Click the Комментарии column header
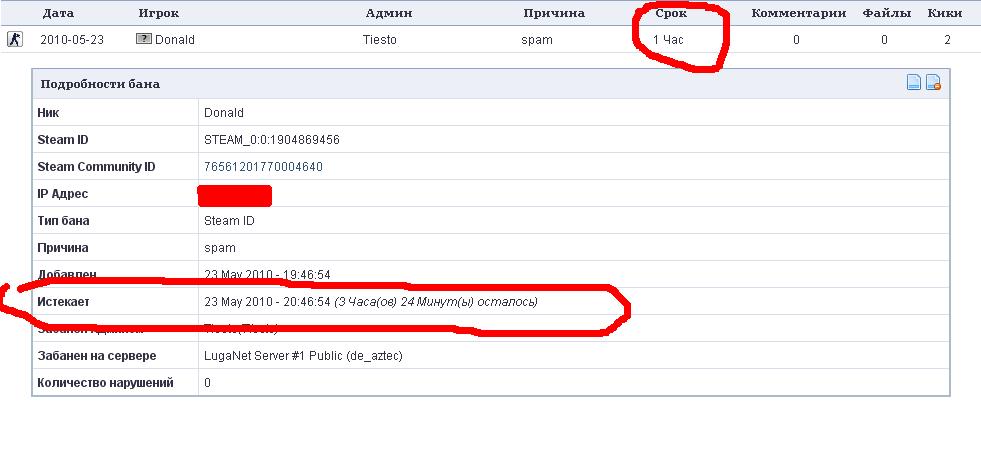 pos(798,13)
